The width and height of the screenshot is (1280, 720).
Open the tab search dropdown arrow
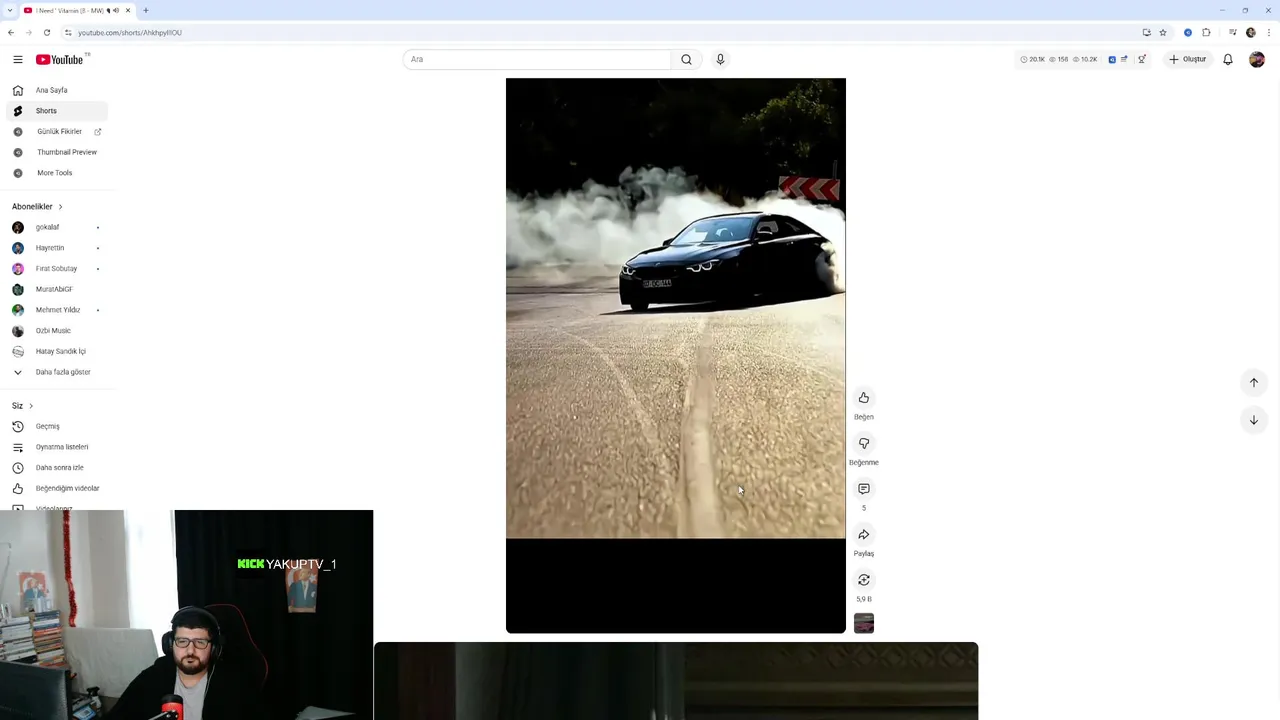(x=9, y=10)
